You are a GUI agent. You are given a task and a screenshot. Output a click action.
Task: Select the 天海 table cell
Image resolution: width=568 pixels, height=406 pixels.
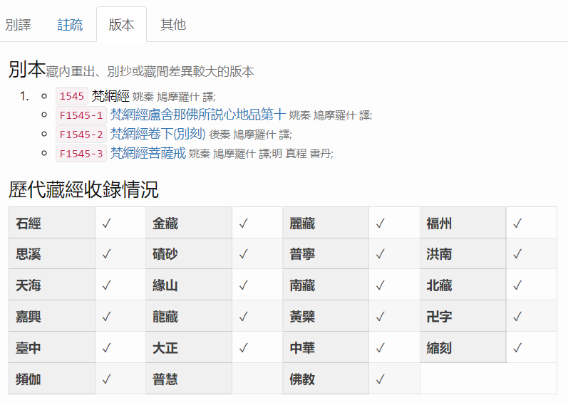(52, 285)
